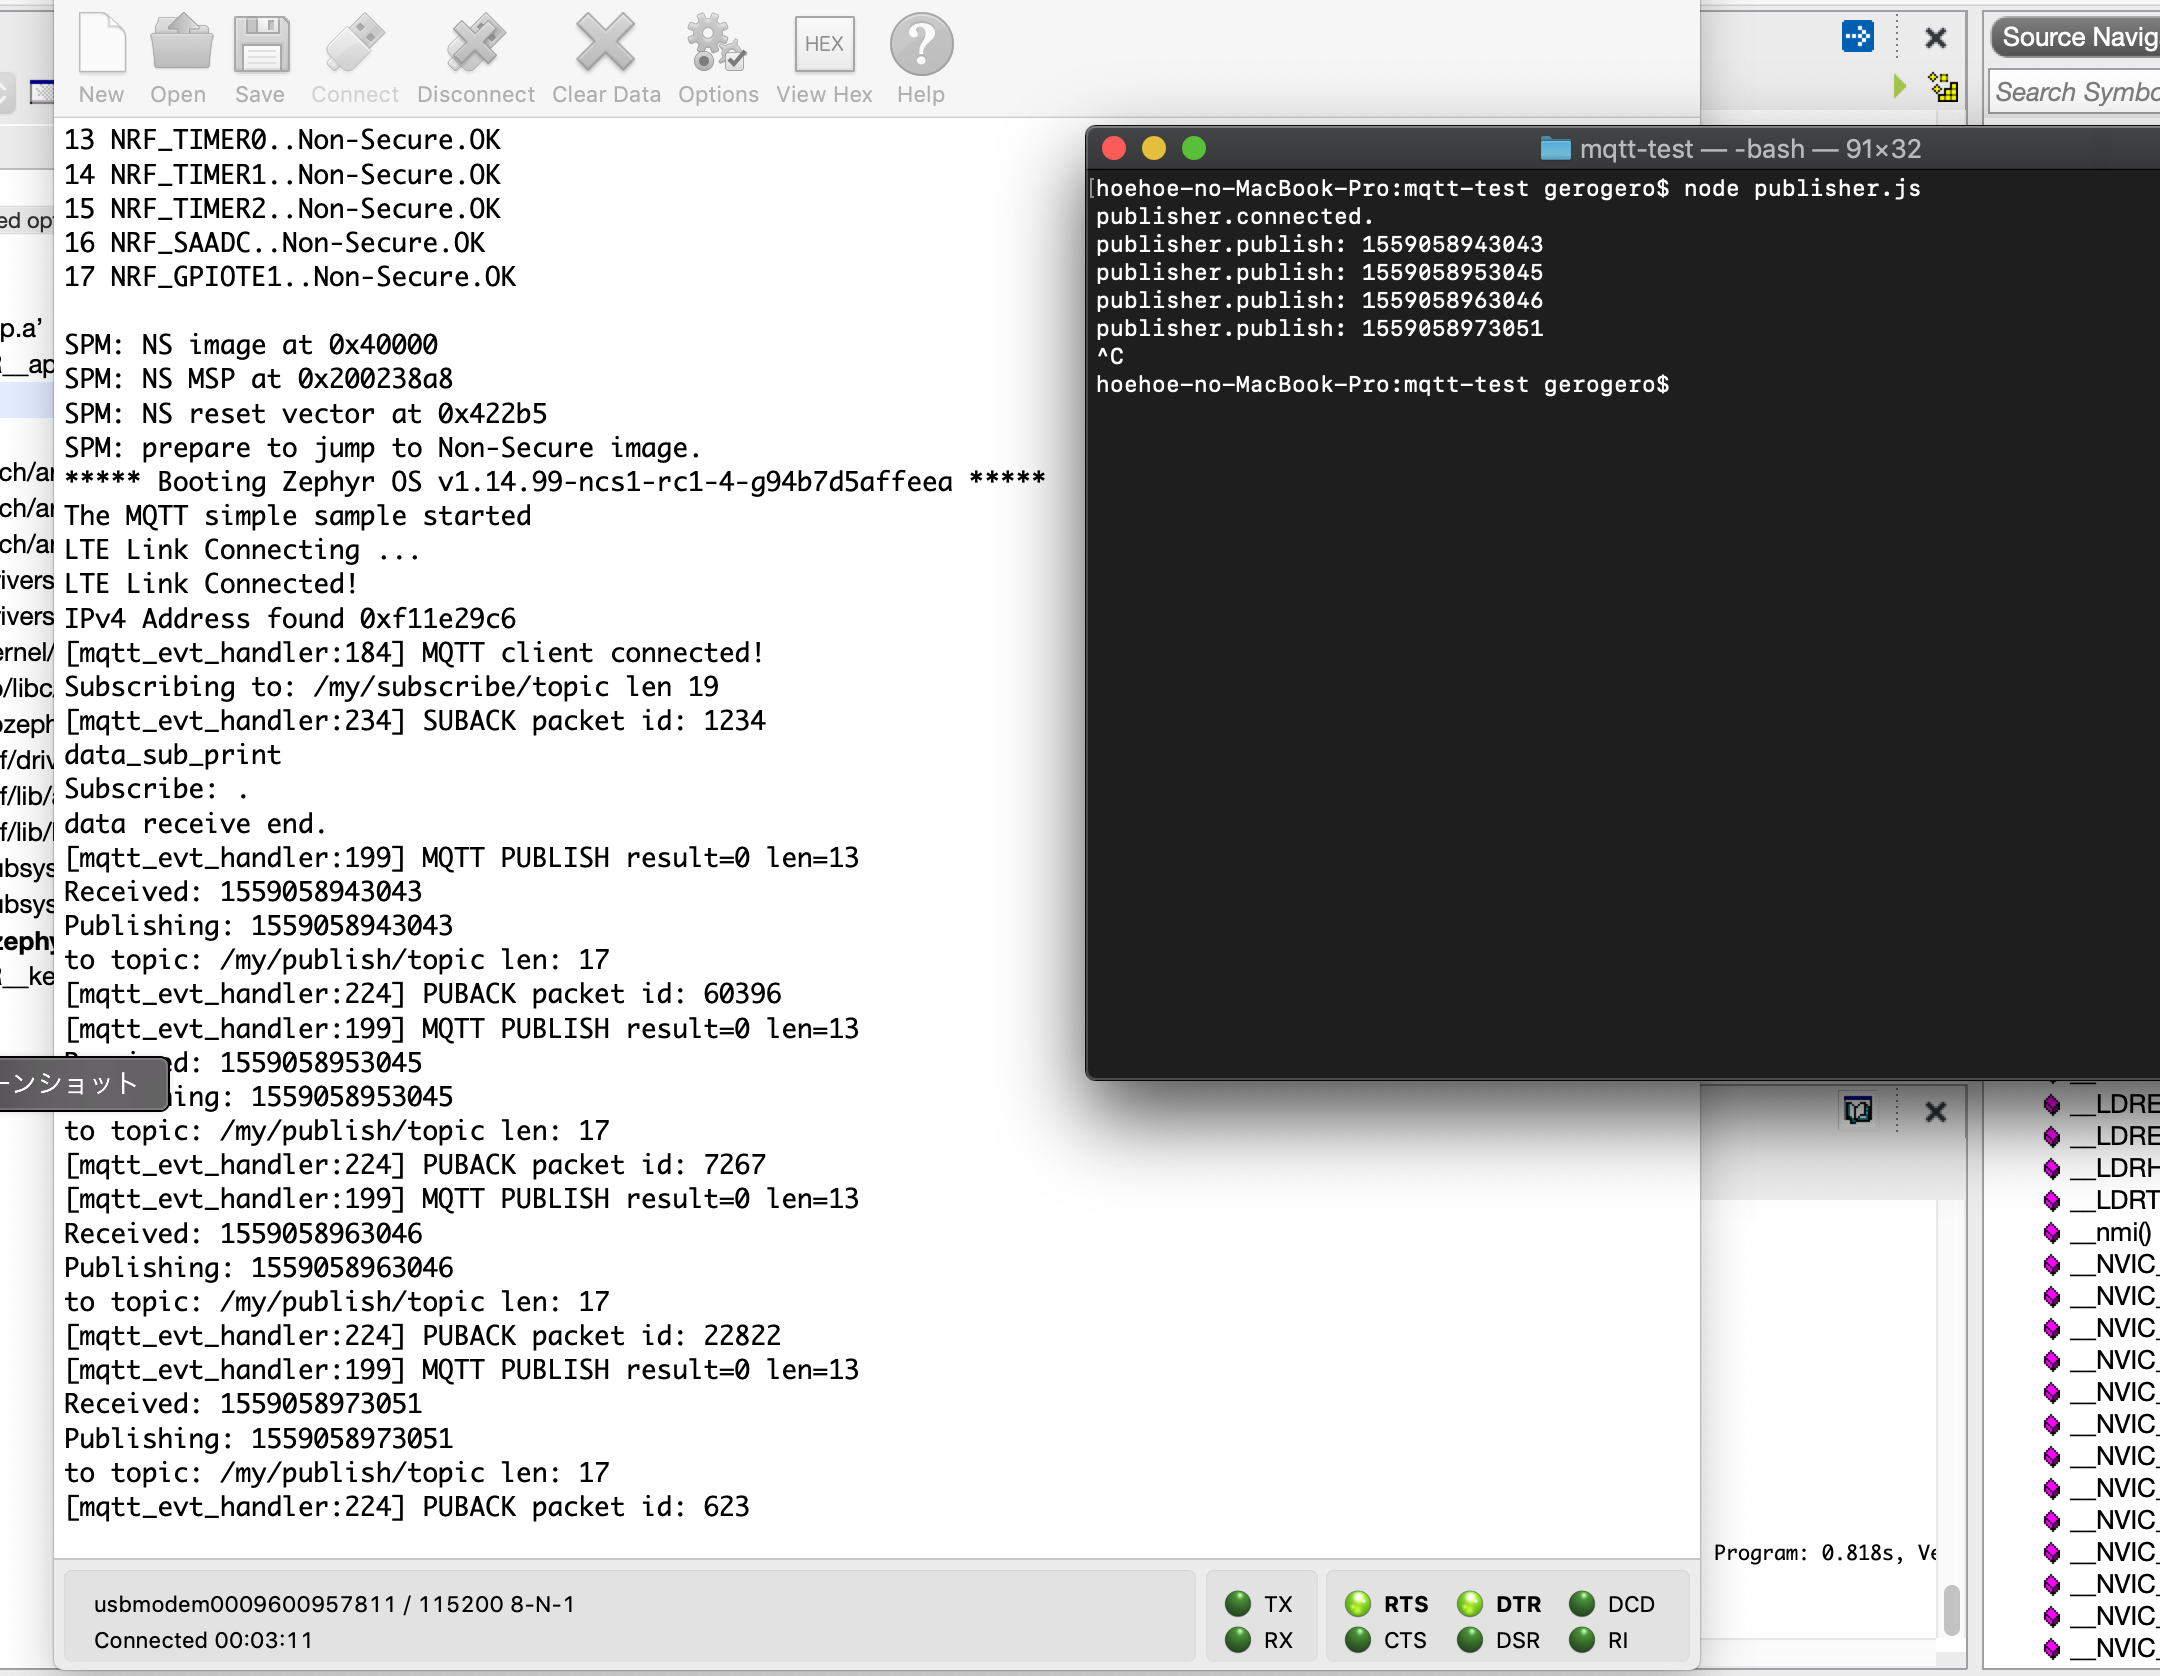
Task: Click 'publisher.publish: 1559058963046' in Terminal
Action: coord(1319,300)
